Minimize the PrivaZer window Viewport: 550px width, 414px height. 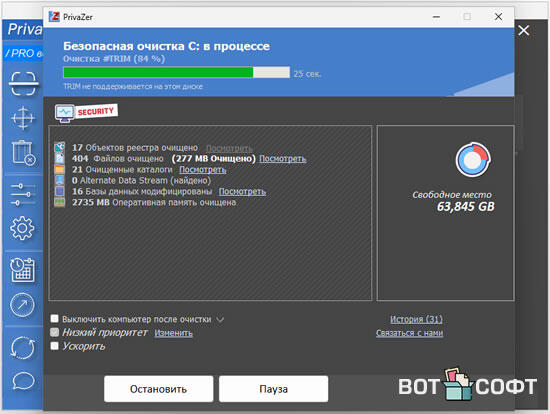pos(436,16)
